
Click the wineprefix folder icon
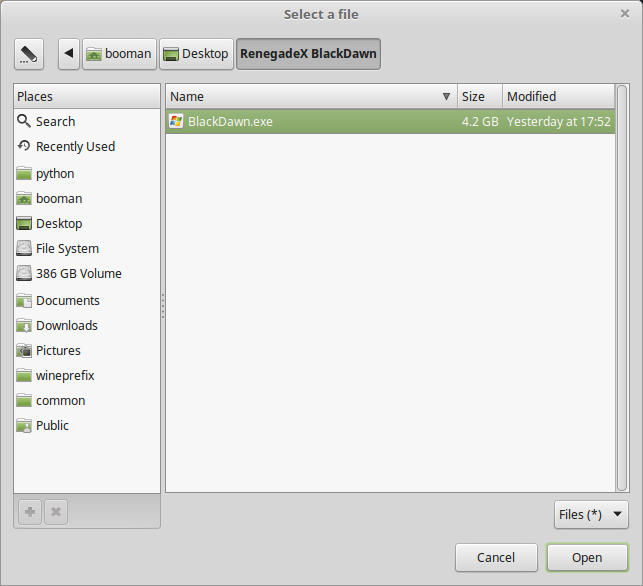24,376
